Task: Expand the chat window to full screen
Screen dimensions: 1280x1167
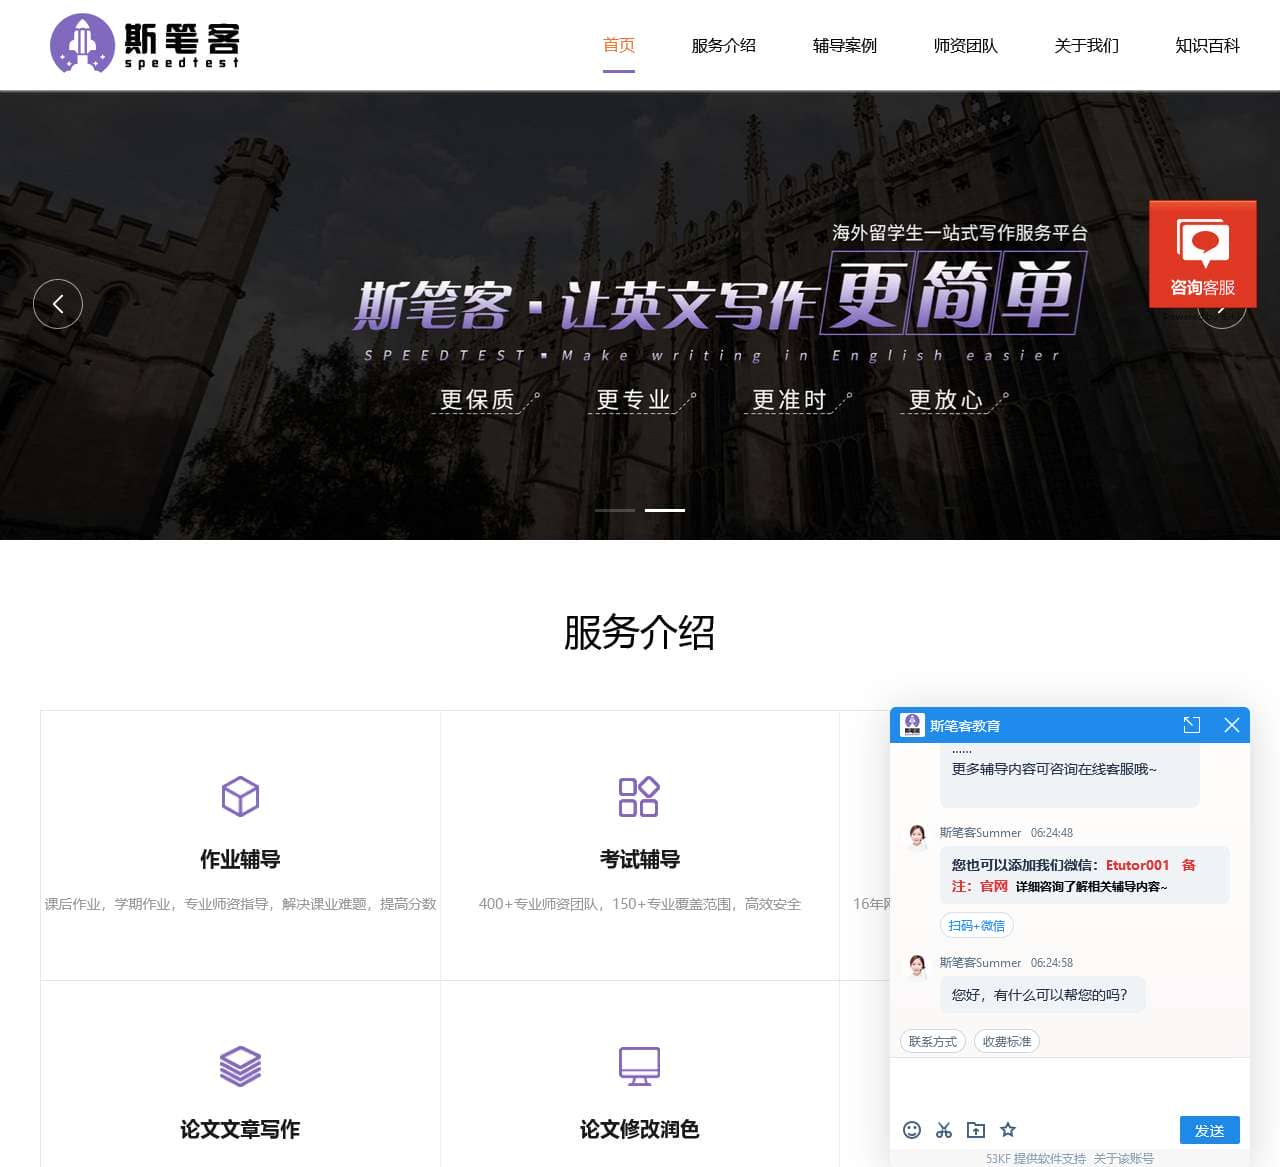Action: tap(1192, 725)
